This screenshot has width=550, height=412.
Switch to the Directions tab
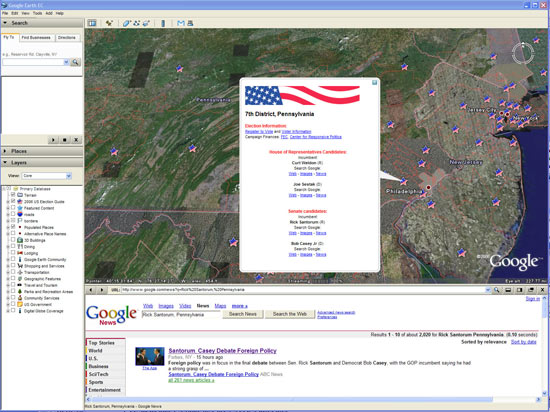(67, 38)
